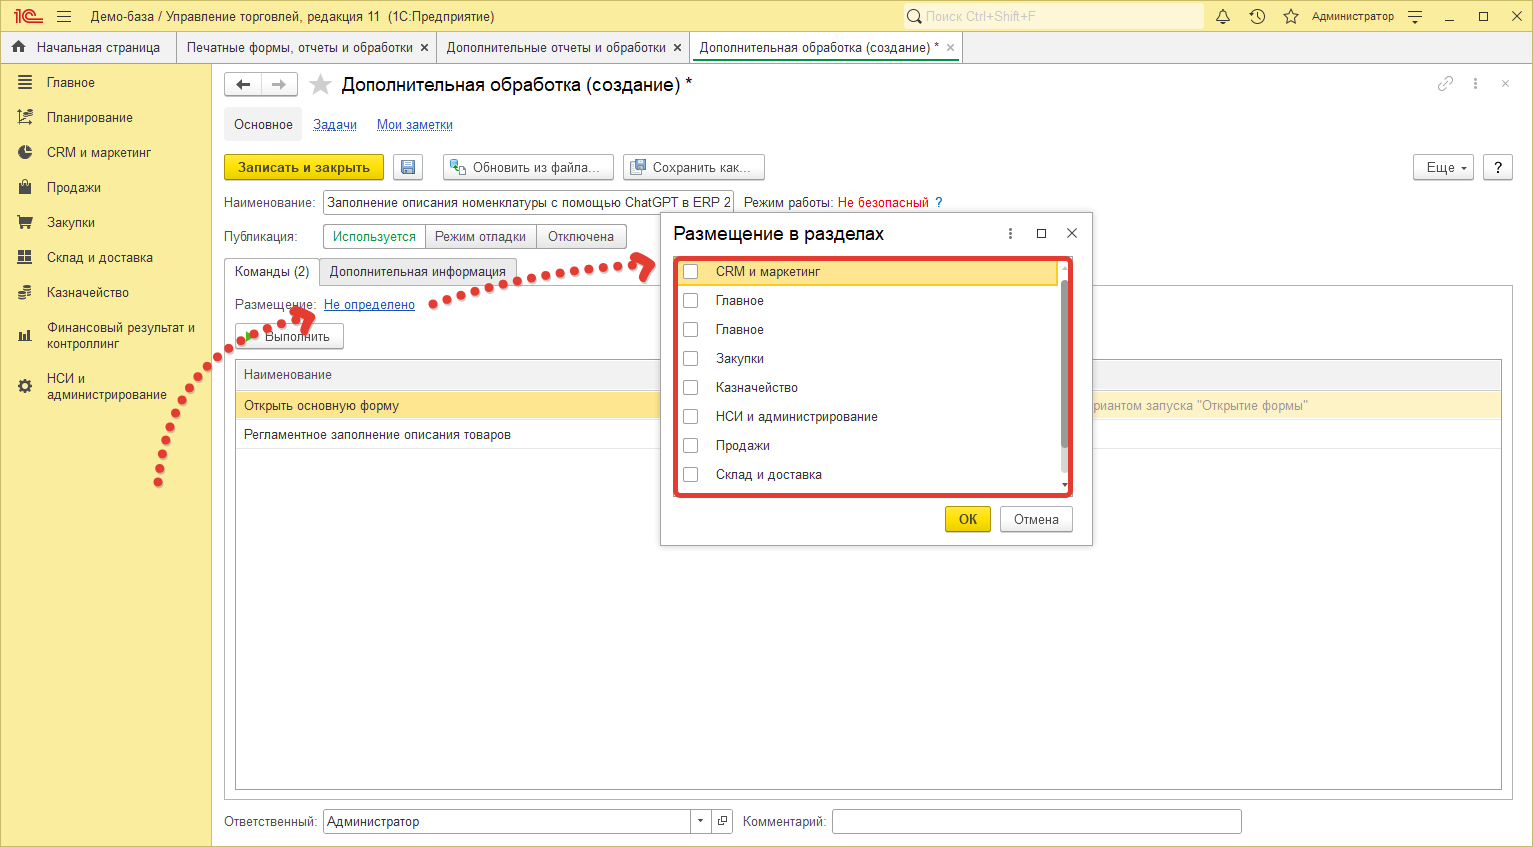This screenshot has width=1533, height=847.
Task: Open the Ответственный field dropdown arrow
Action: (700, 821)
